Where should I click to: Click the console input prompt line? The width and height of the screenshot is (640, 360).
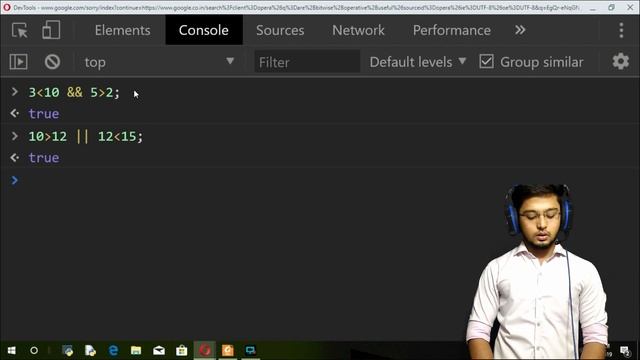point(320,180)
